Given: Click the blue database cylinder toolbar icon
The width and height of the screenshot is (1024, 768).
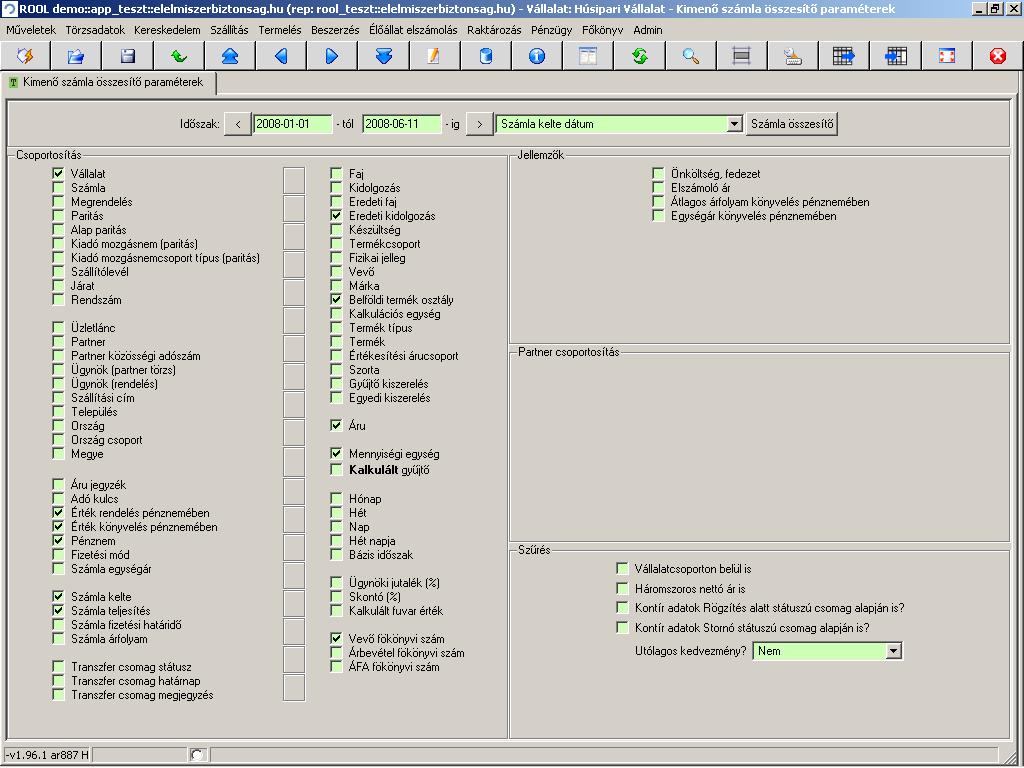Looking at the screenshot, I should tap(486, 56).
